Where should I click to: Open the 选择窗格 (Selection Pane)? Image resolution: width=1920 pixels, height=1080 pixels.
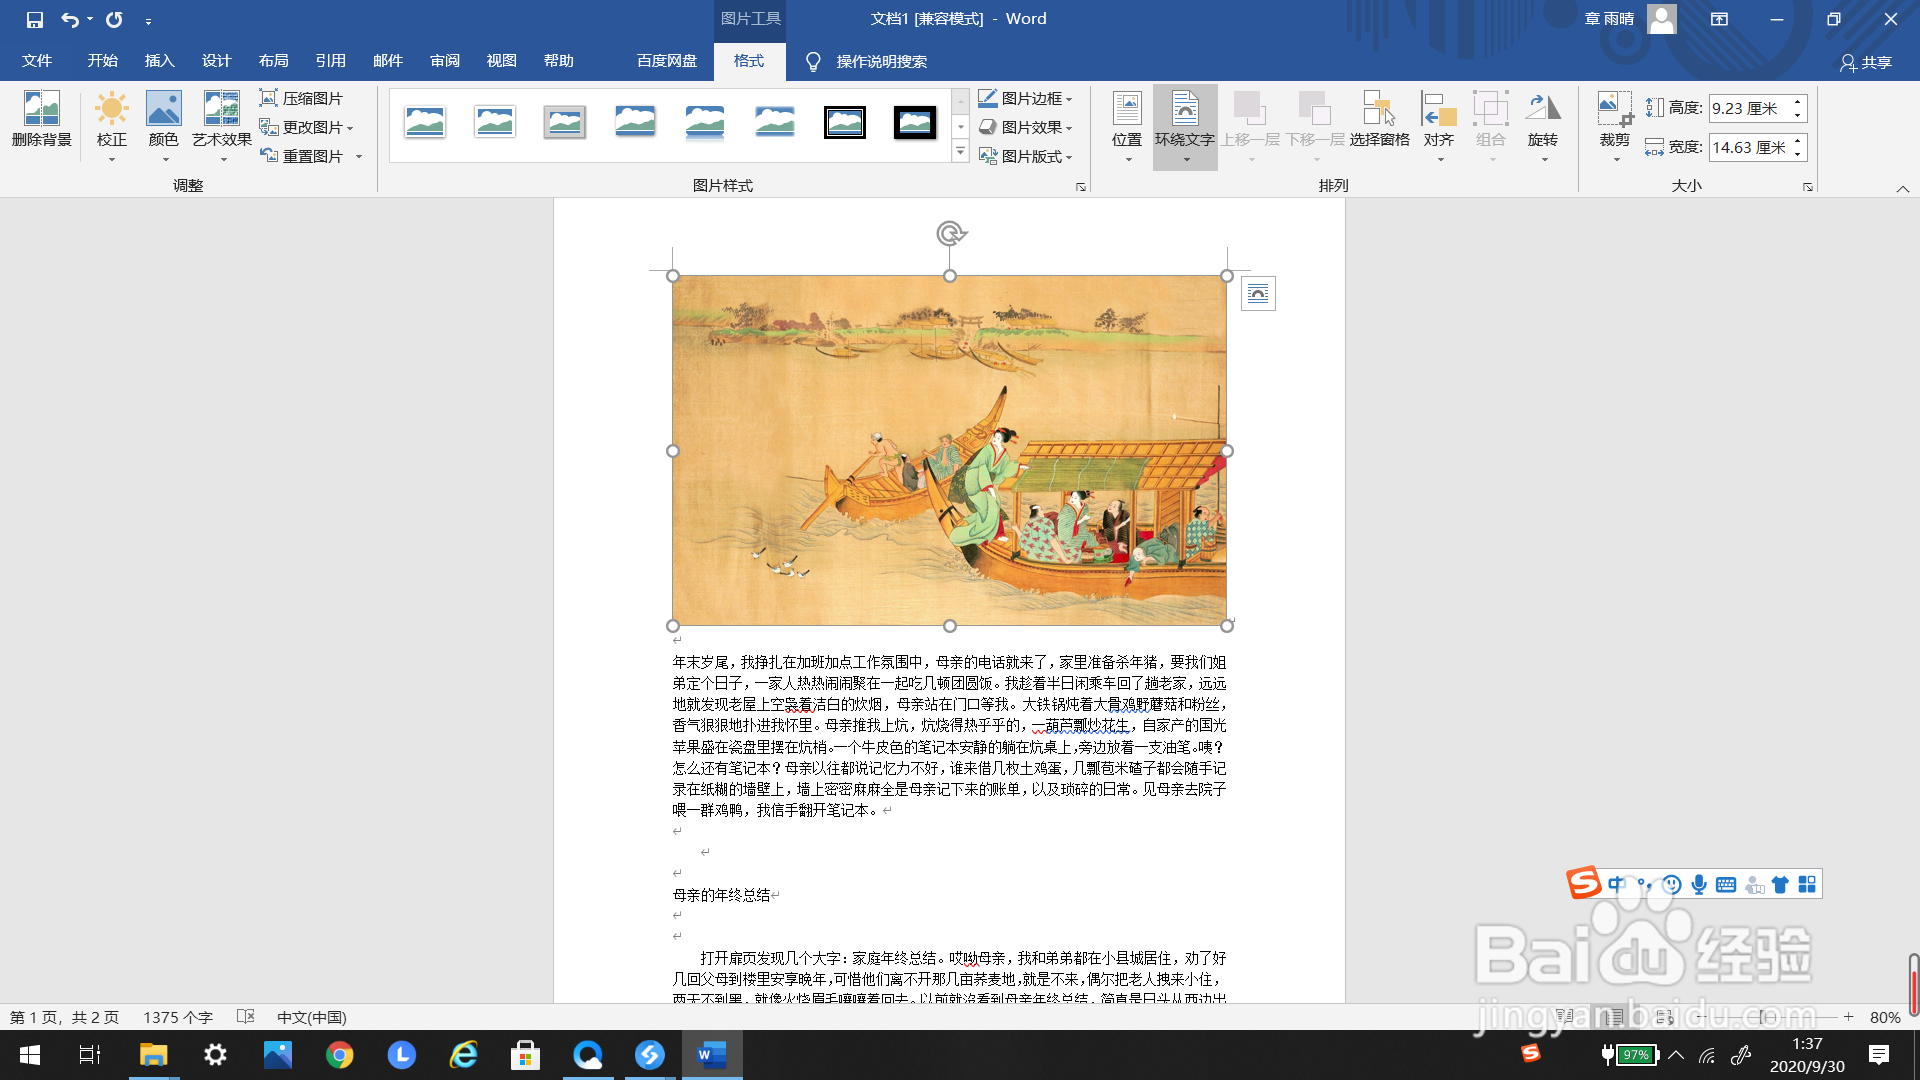coord(1379,120)
